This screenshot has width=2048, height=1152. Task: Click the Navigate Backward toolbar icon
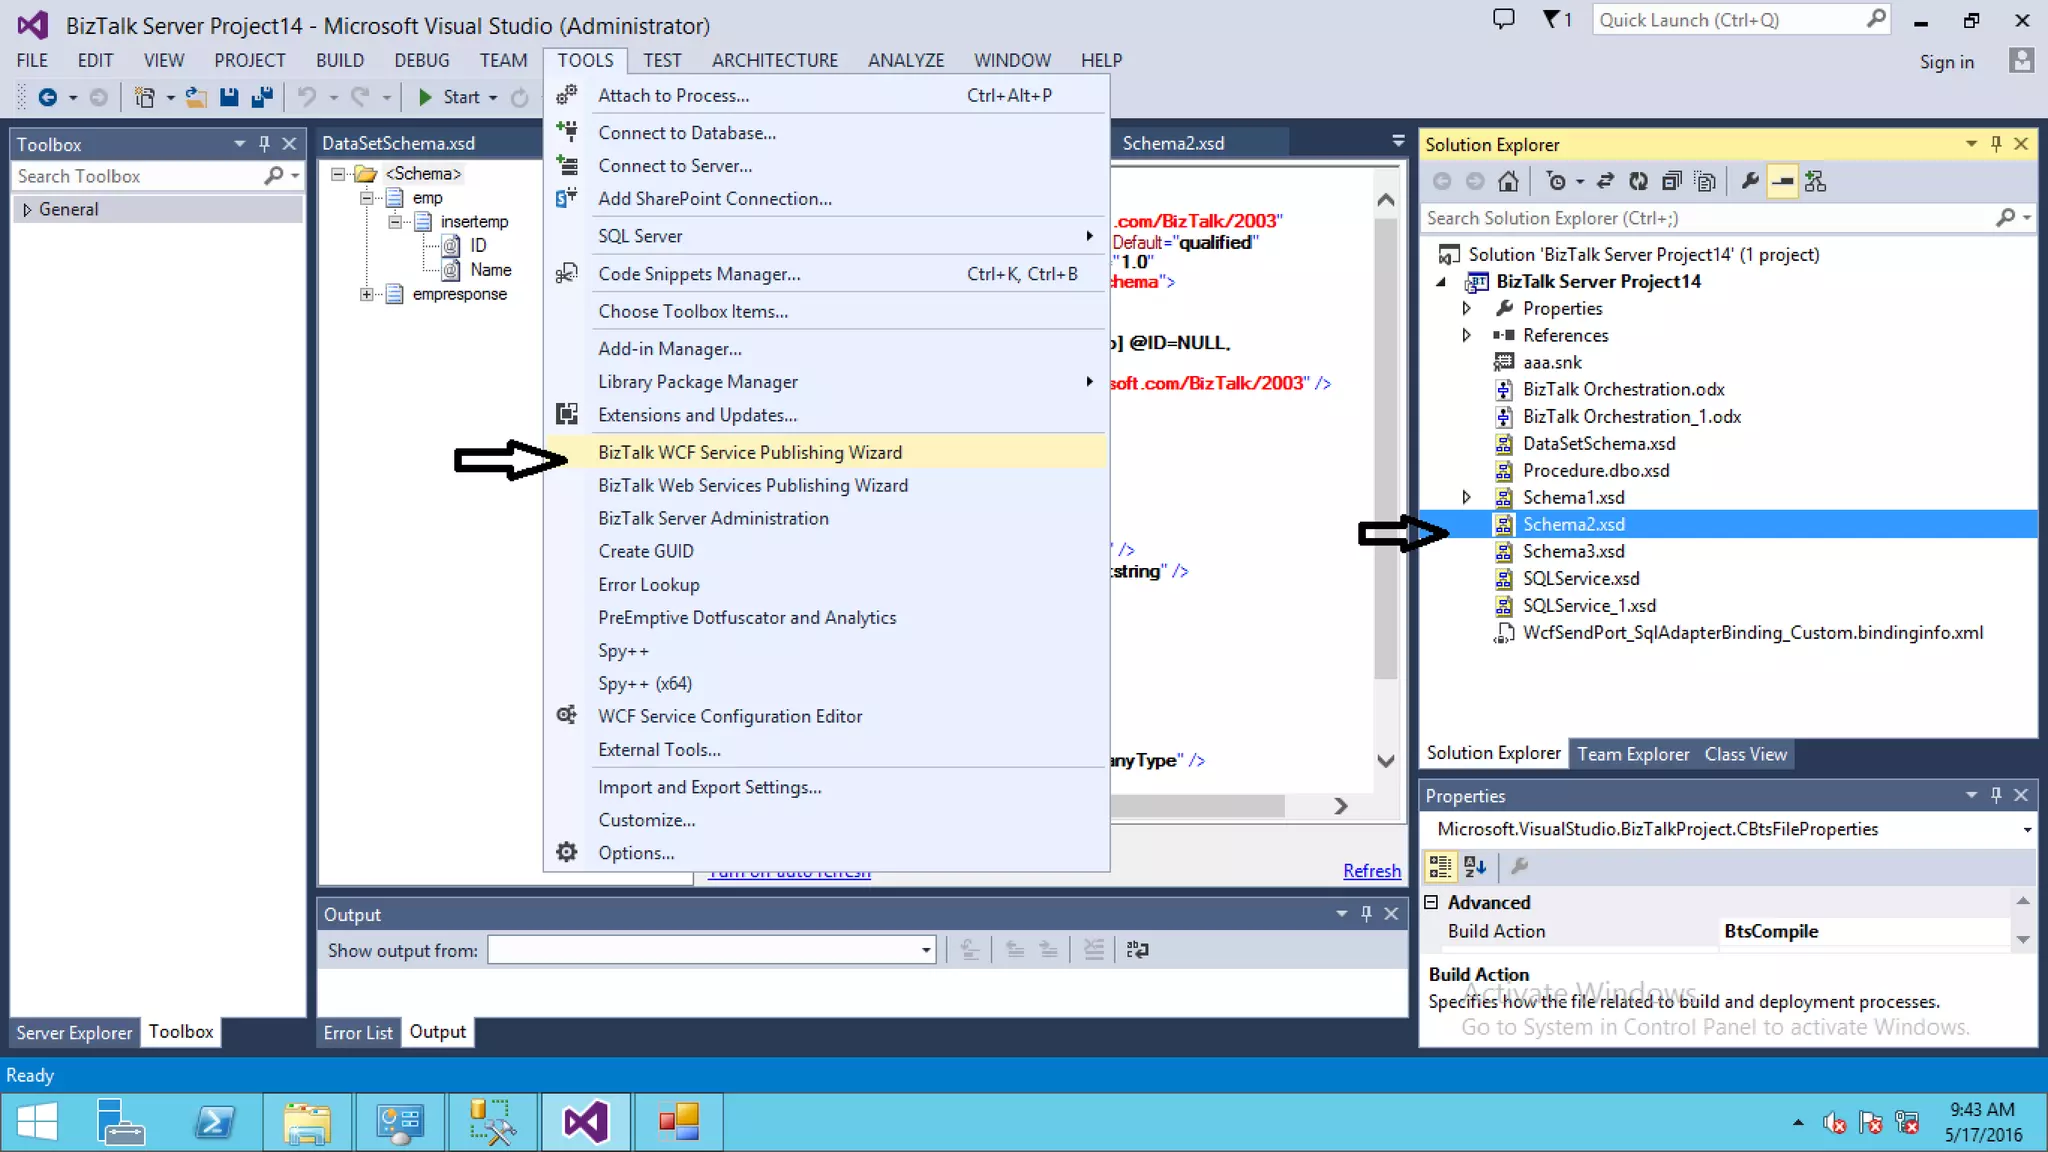[47, 97]
